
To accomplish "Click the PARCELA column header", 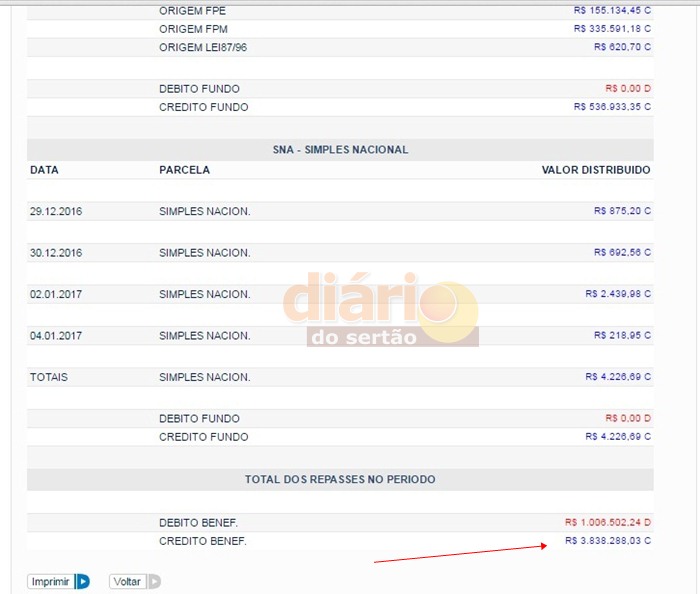I will coord(185,170).
